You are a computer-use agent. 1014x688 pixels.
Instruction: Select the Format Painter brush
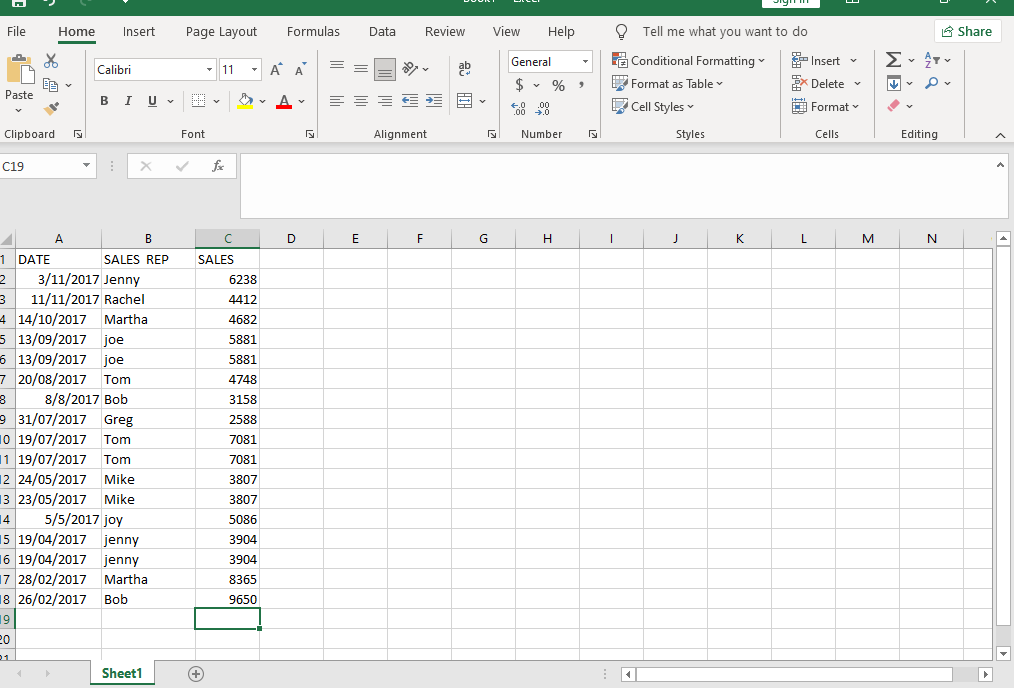(x=51, y=108)
